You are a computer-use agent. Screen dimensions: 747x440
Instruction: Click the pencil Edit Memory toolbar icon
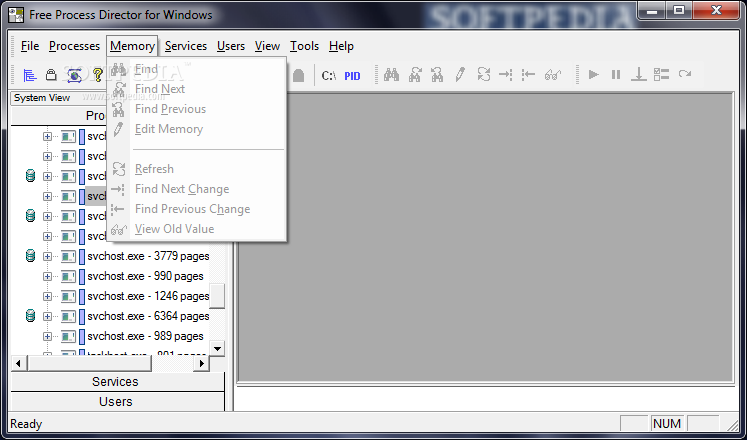pyautogui.click(x=460, y=75)
